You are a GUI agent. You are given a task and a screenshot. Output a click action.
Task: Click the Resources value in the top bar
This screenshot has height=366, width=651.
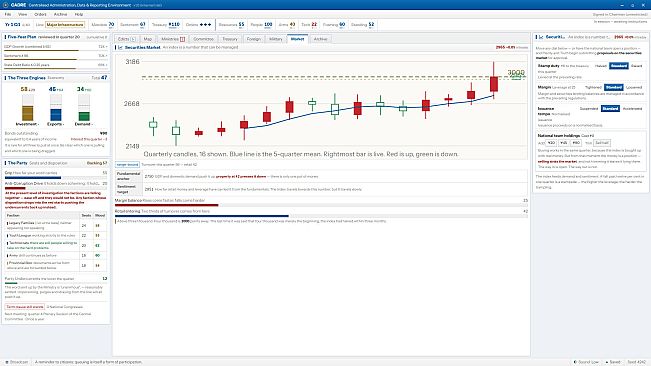[241, 24]
